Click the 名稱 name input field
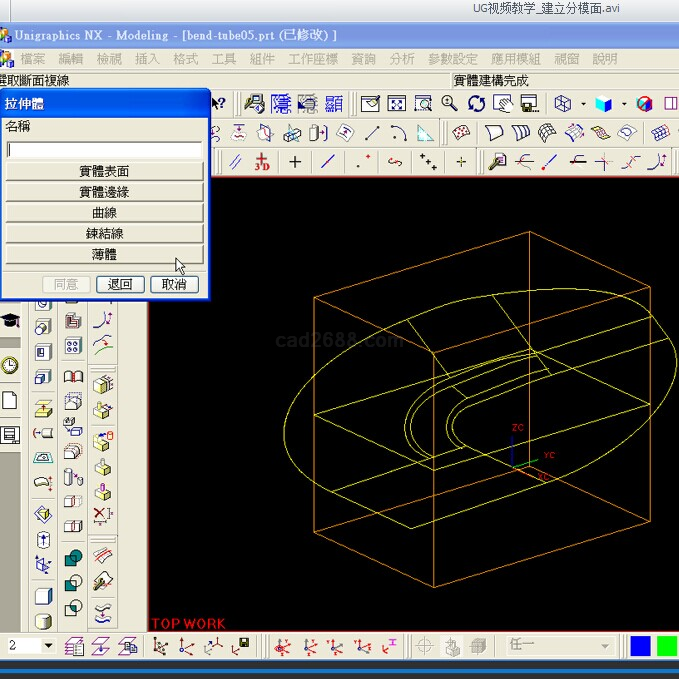This screenshot has width=679, height=679. [x=104, y=150]
